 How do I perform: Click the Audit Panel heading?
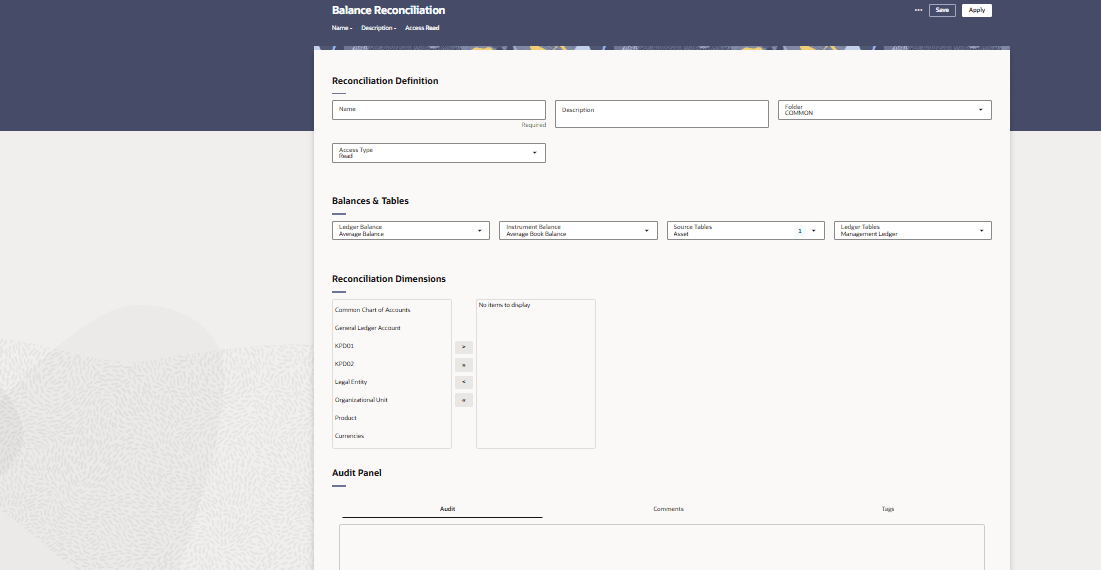(357, 473)
